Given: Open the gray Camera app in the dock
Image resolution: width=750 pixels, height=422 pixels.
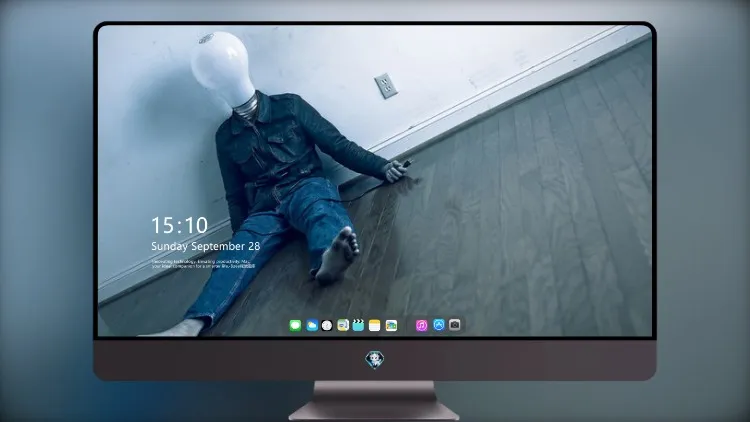Looking at the screenshot, I should [455, 325].
